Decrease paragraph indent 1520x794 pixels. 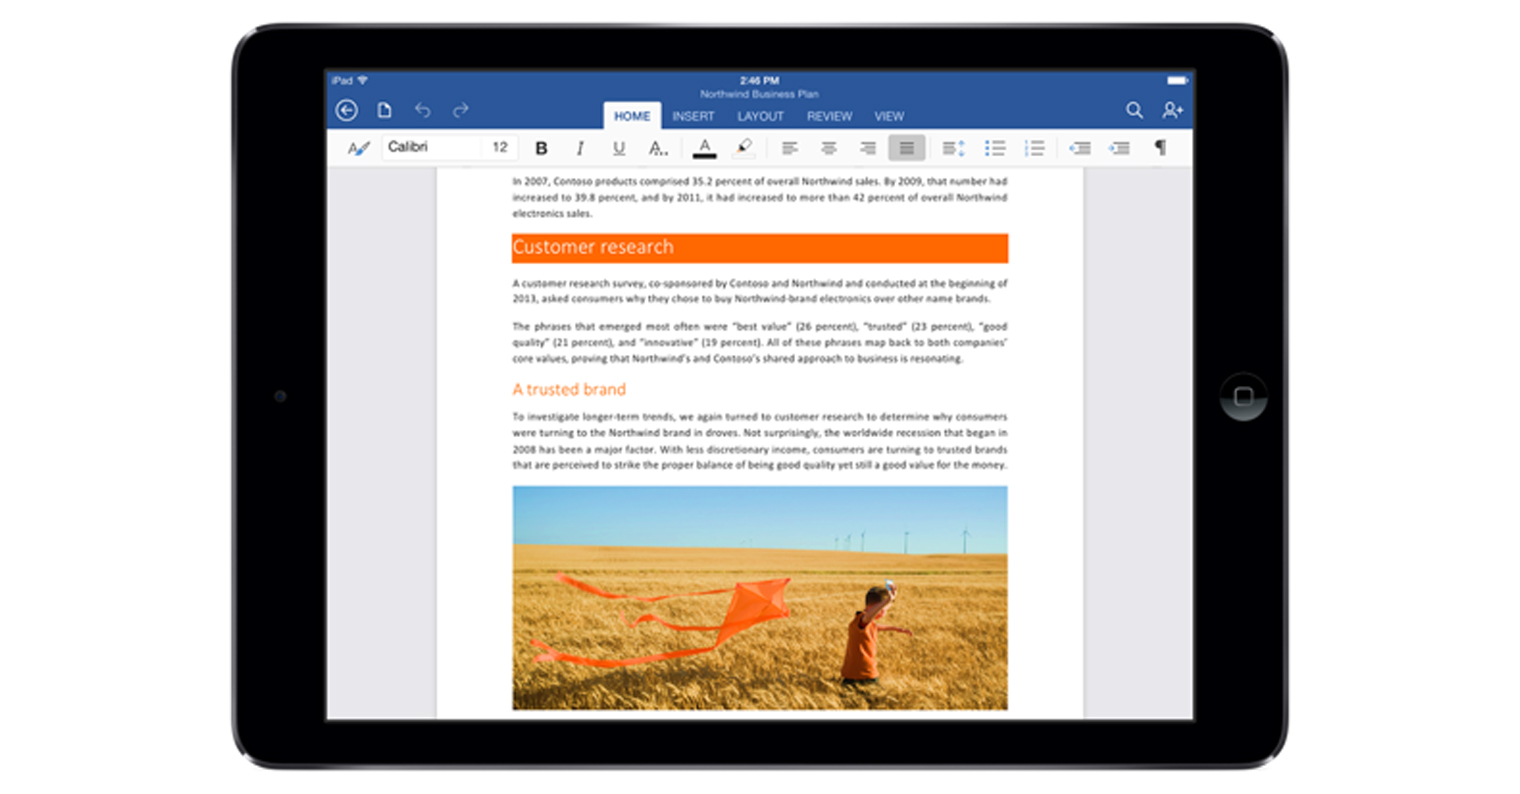[x=1080, y=148]
